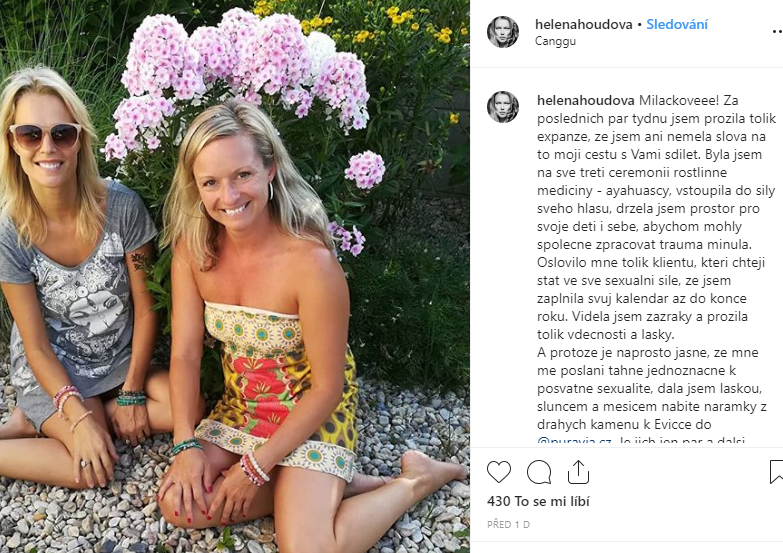Open comments with the speech bubble icon
Image resolution: width=783 pixels, height=553 pixels.
click(539, 472)
